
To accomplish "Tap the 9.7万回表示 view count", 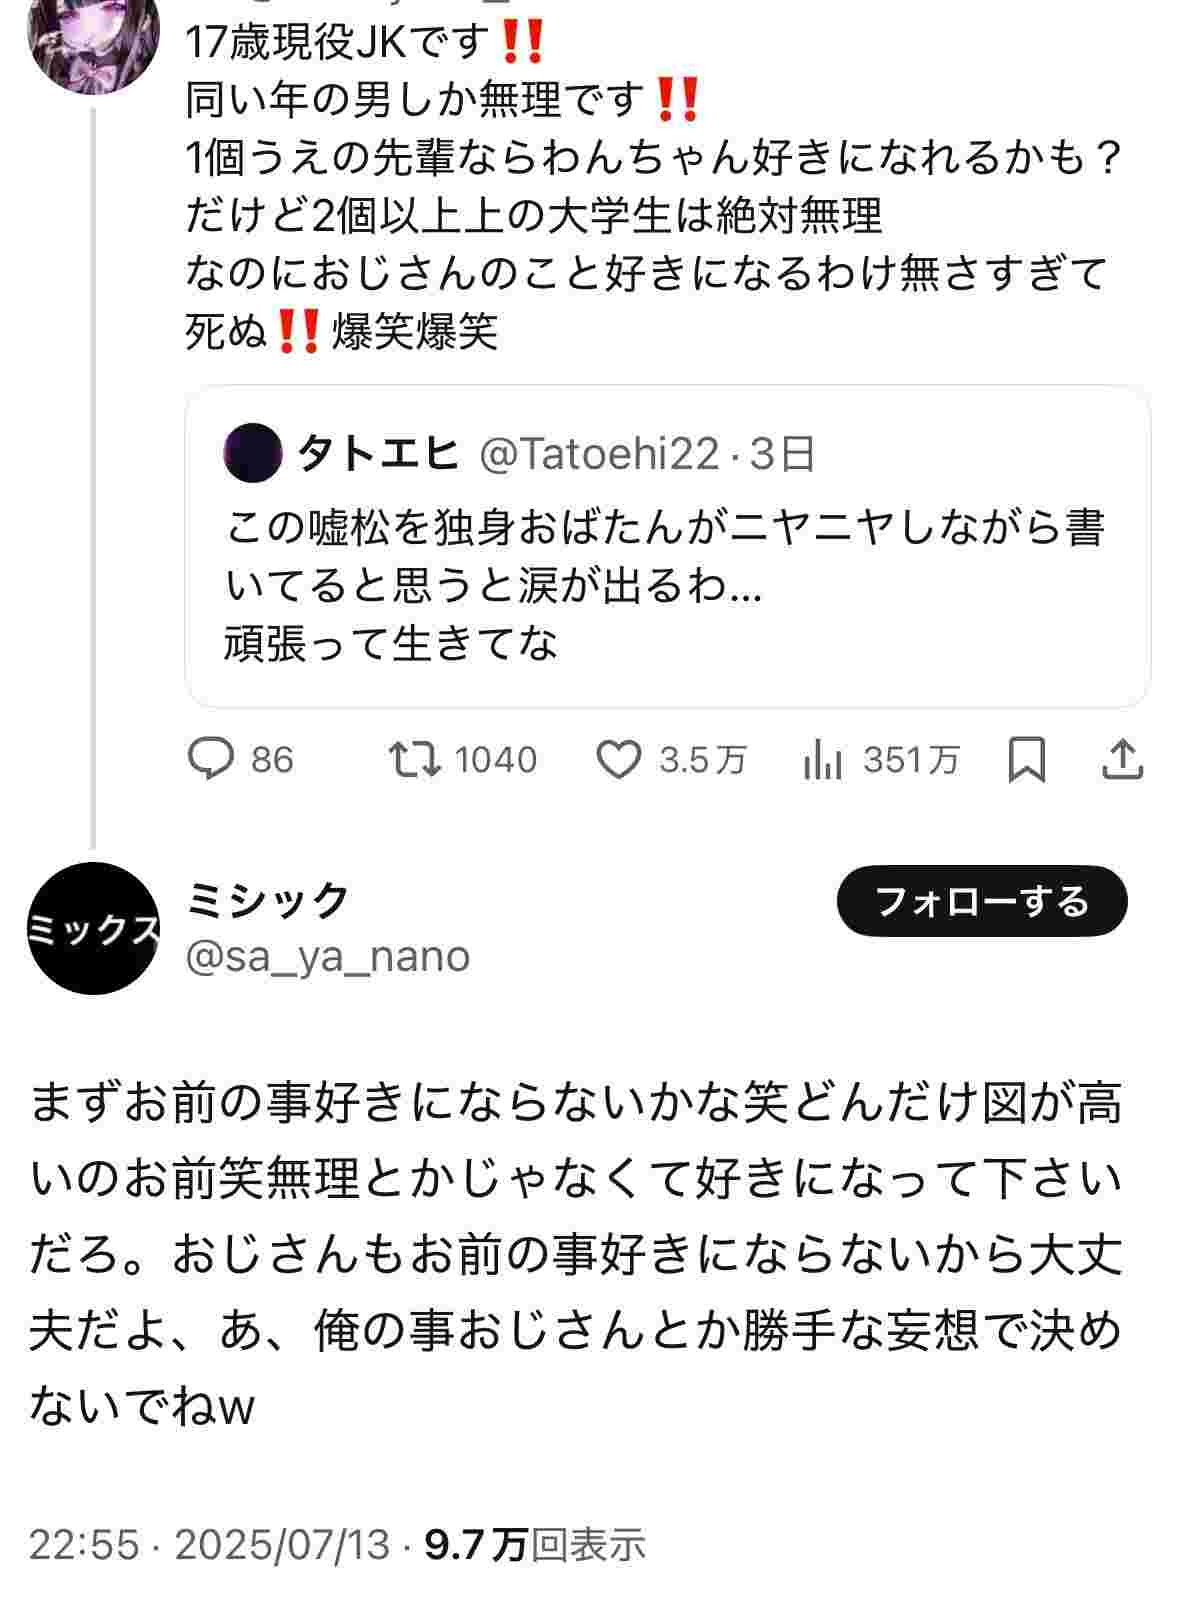I will [x=535, y=1545].
